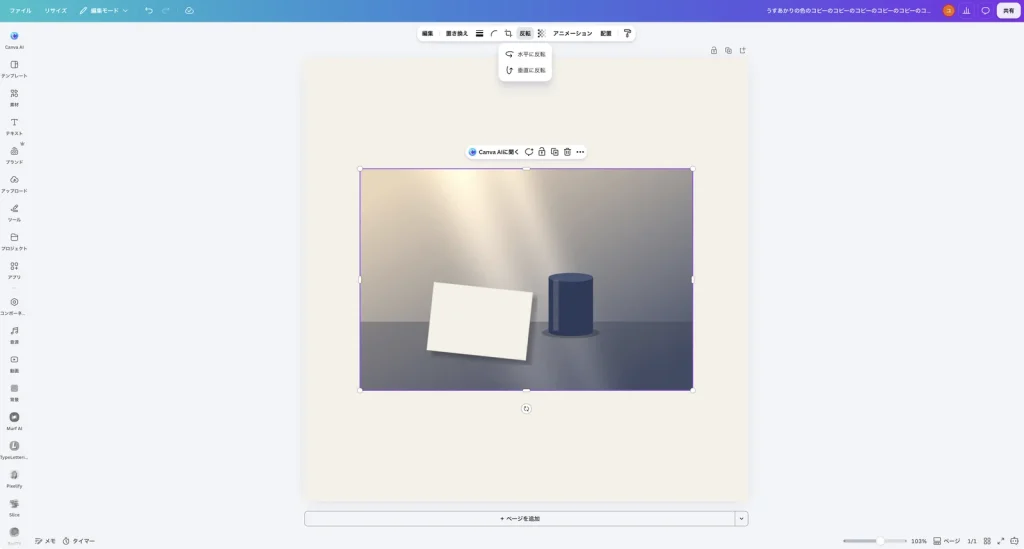Open the music note audio panel
The width and height of the screenshot is (1024, 549).
pos(14,334)
